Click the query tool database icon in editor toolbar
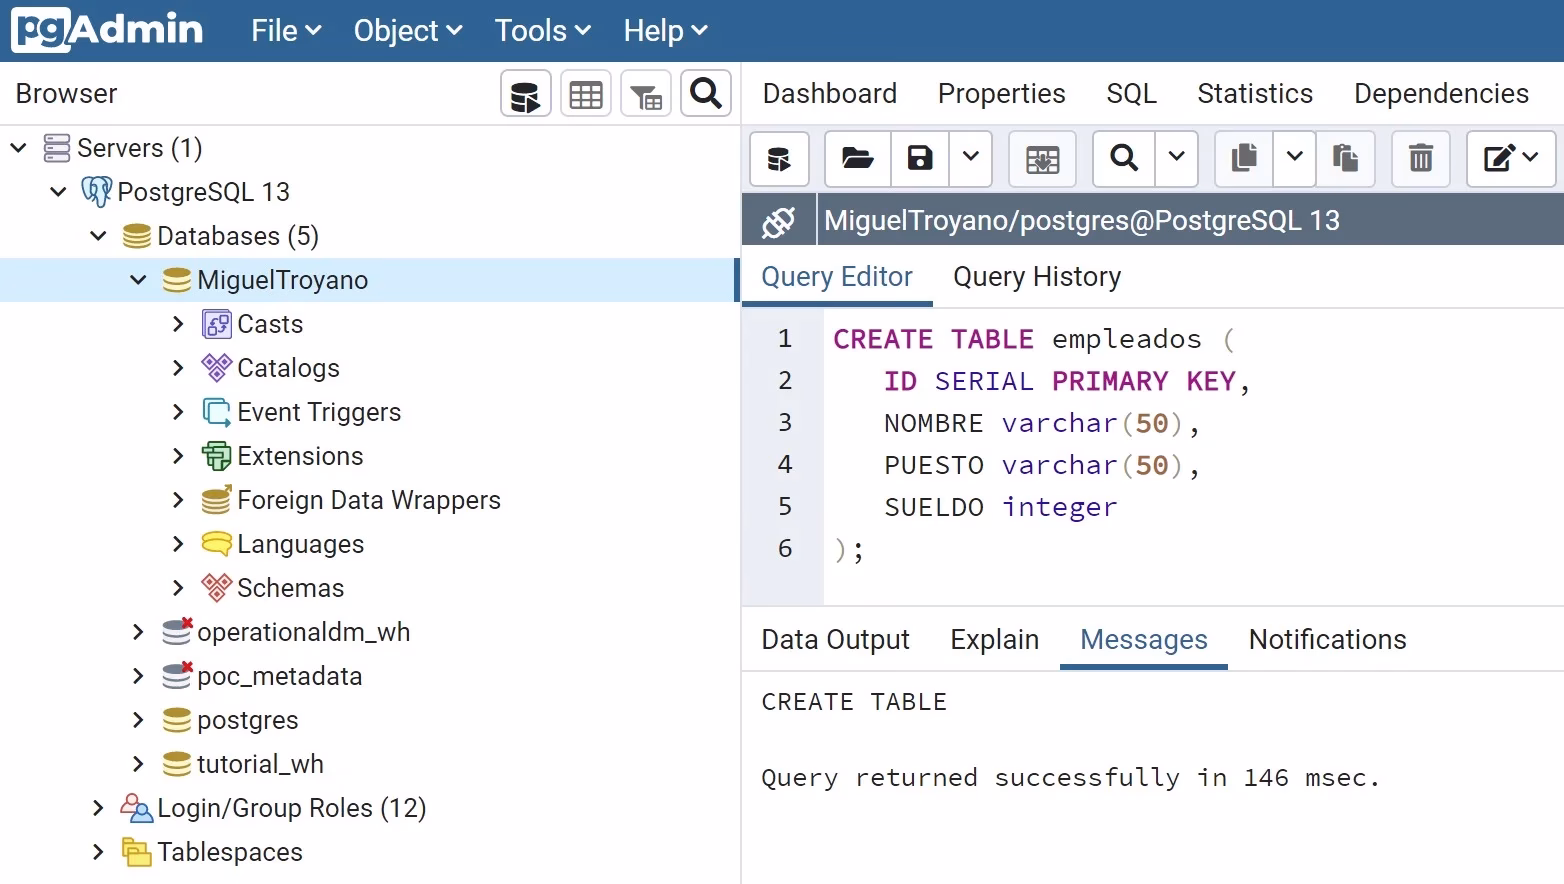Screen dimensions: 1564x884 [x=779, y=159]
